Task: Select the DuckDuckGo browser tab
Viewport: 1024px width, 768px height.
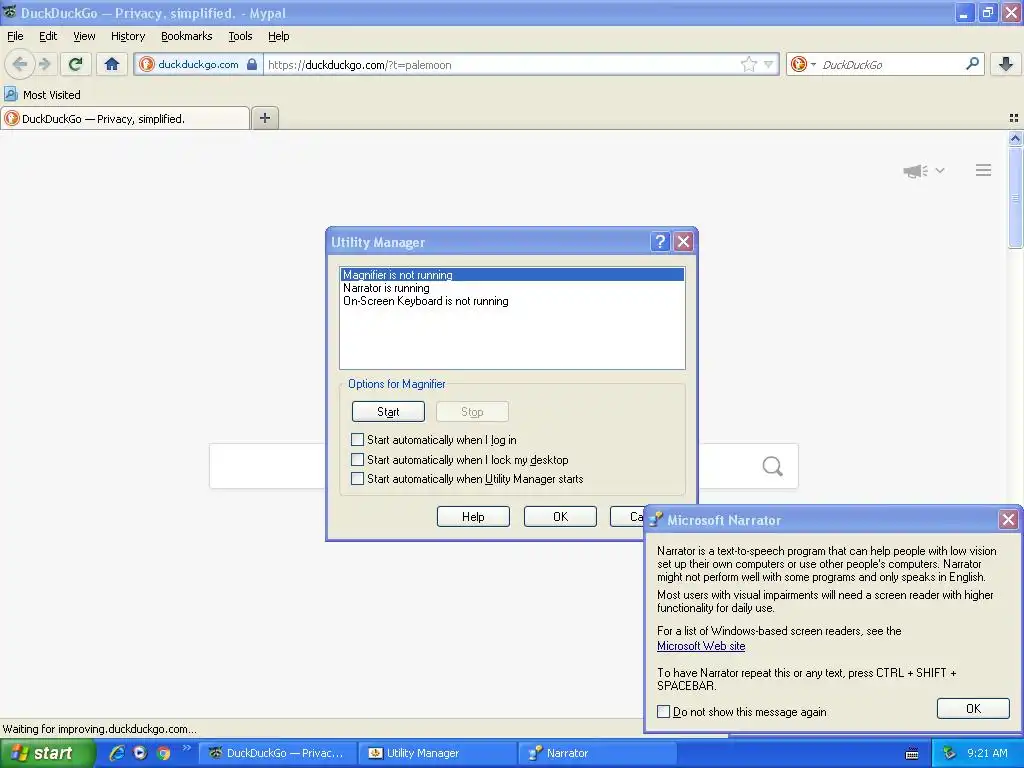Action: (125, 119)
